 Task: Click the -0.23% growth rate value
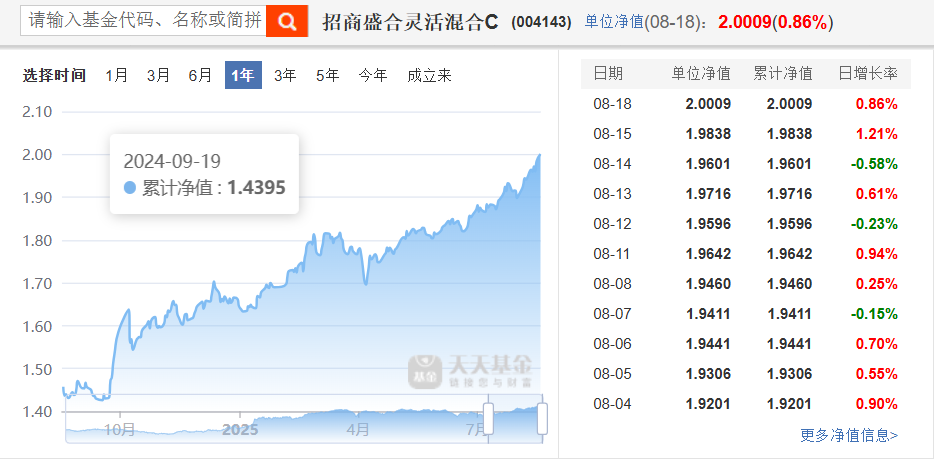pos(874,224)
